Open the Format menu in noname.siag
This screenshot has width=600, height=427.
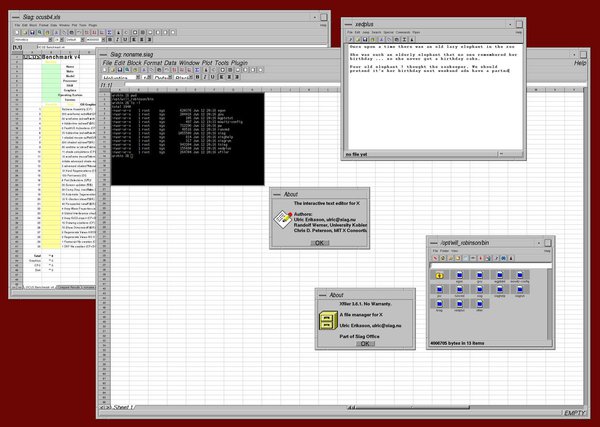pyautogui.click(x=153, y=63)
